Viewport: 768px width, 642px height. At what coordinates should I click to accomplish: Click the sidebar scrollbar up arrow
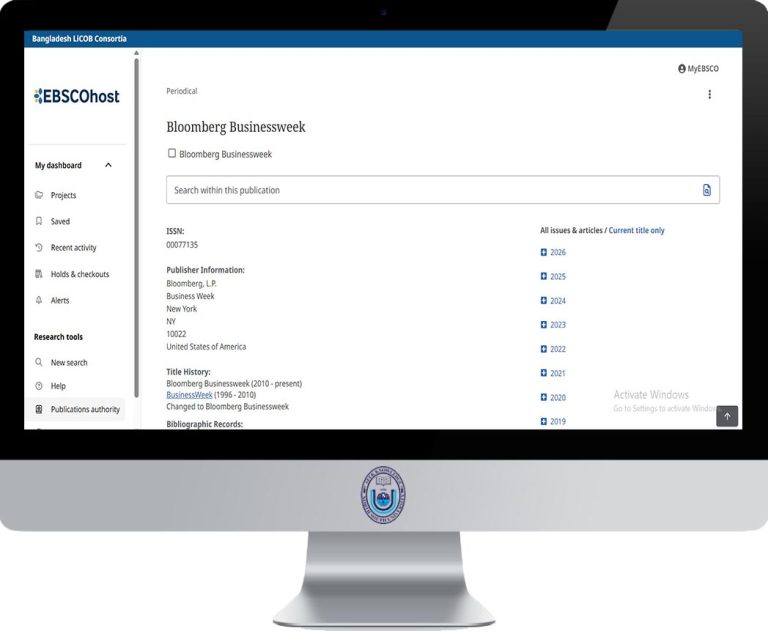(136, 53)
